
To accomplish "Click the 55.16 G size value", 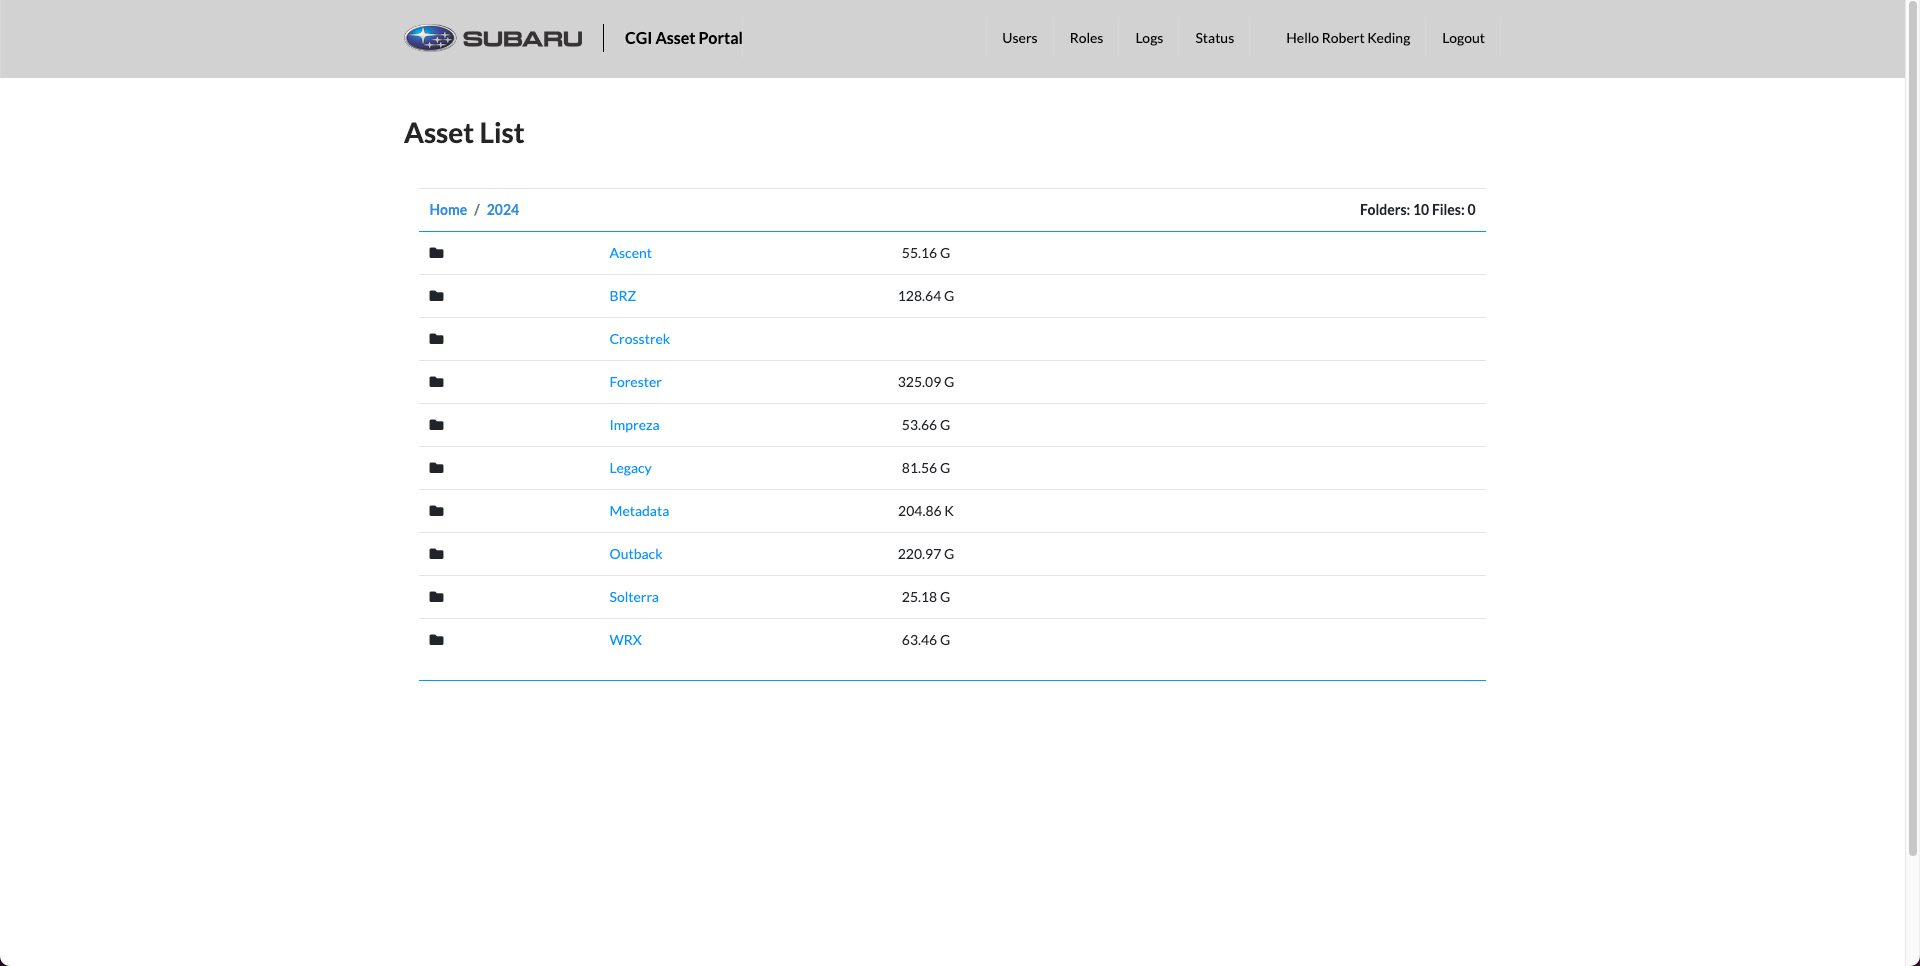I will [926, 253].
